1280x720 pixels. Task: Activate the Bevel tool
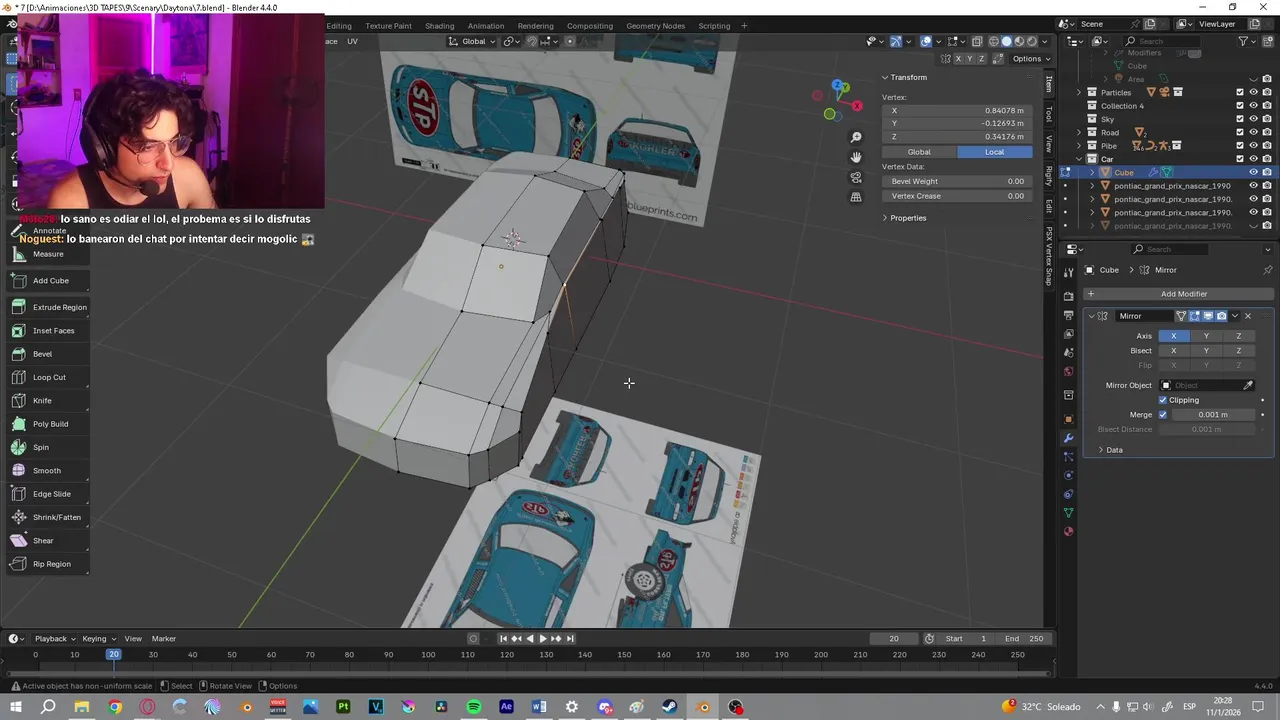pos(48,354)
